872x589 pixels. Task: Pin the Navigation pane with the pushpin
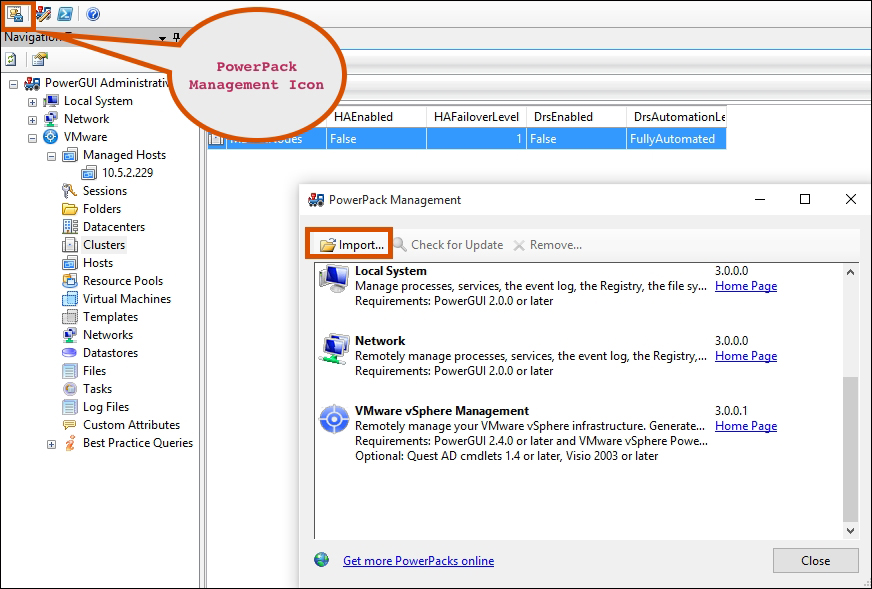(176, 38)
